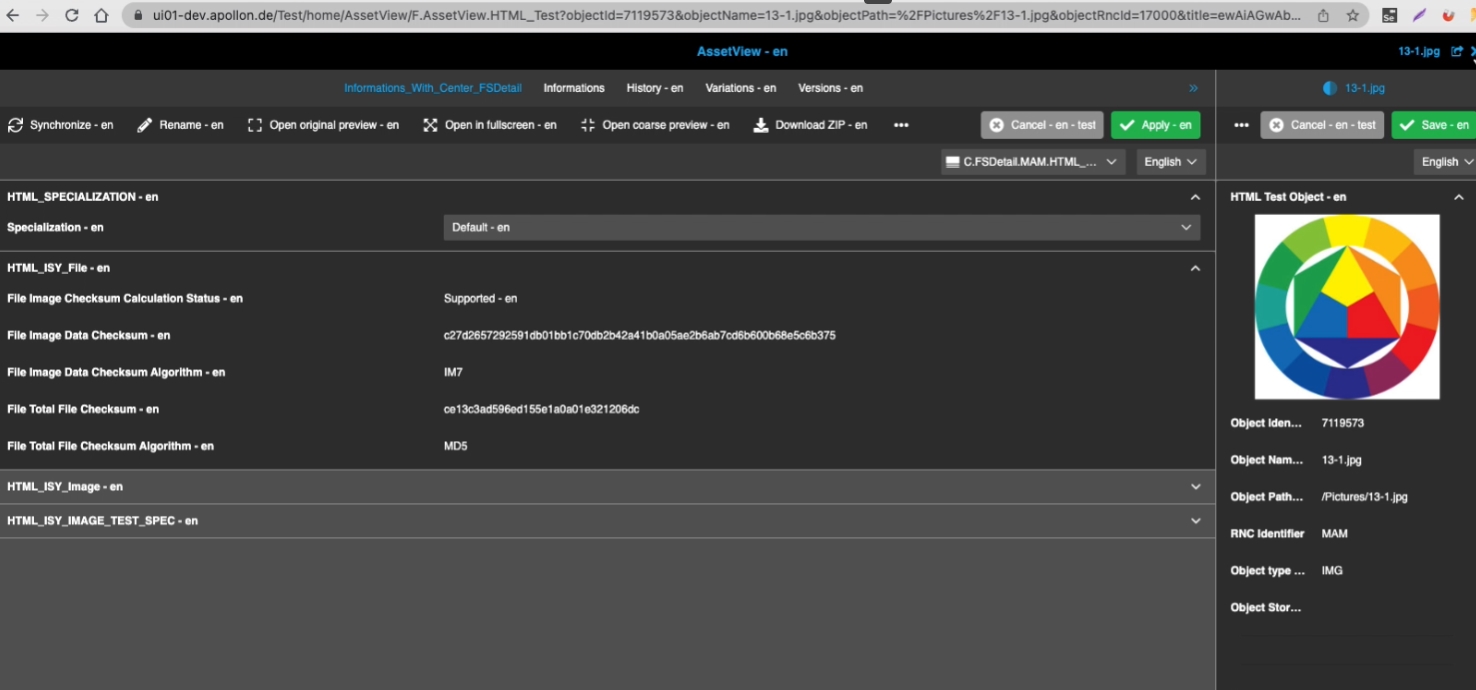The width and height of the screenshot is (1476, 690).
Task: Open 13-1.jpg in new window icon
Action: (1456, 51)
